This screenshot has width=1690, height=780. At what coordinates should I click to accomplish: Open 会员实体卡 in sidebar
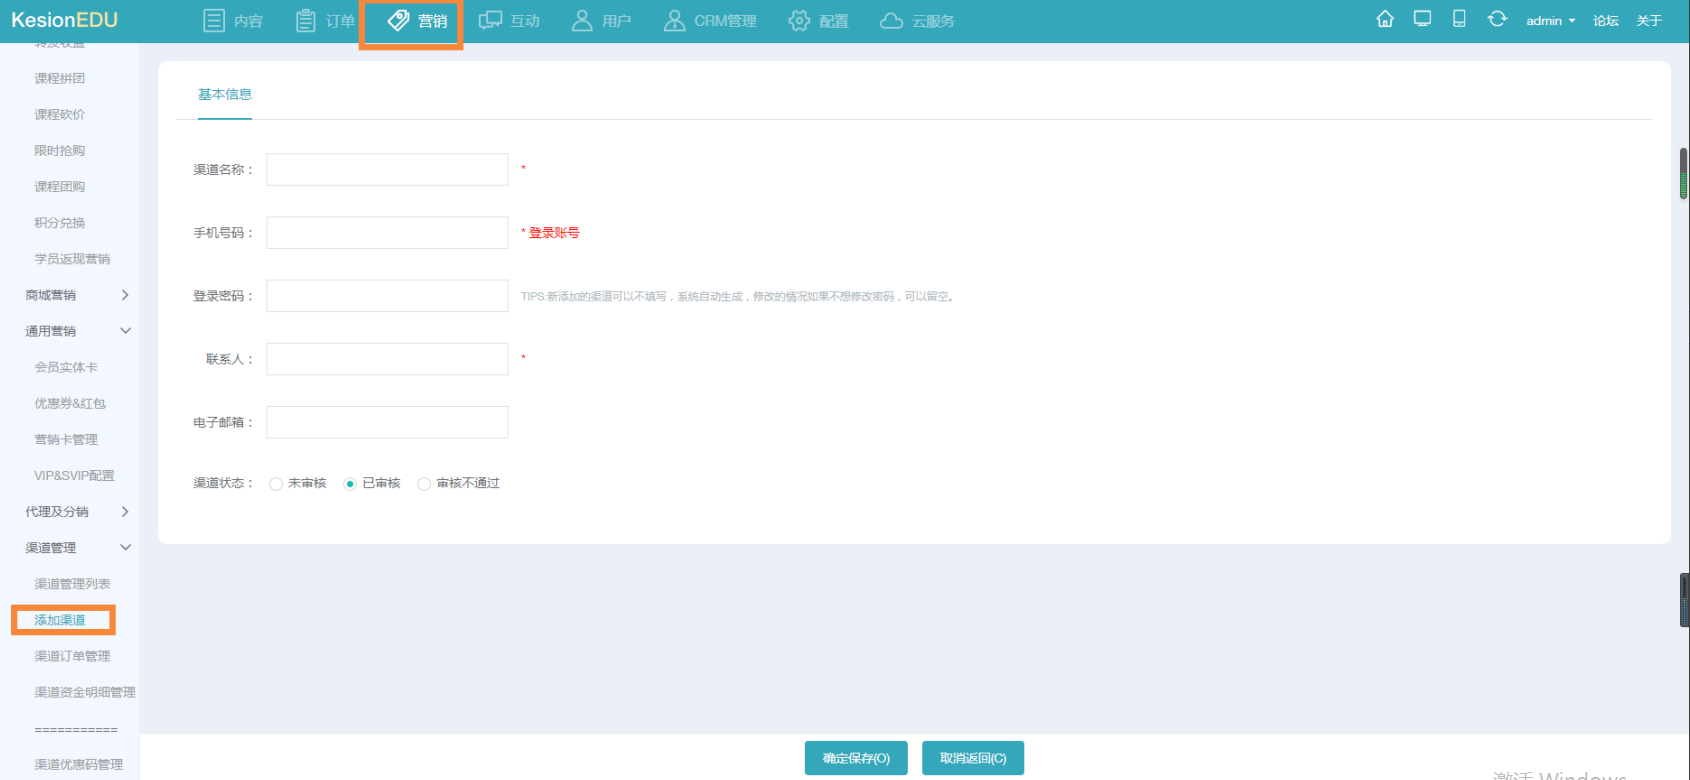(66, 367)
